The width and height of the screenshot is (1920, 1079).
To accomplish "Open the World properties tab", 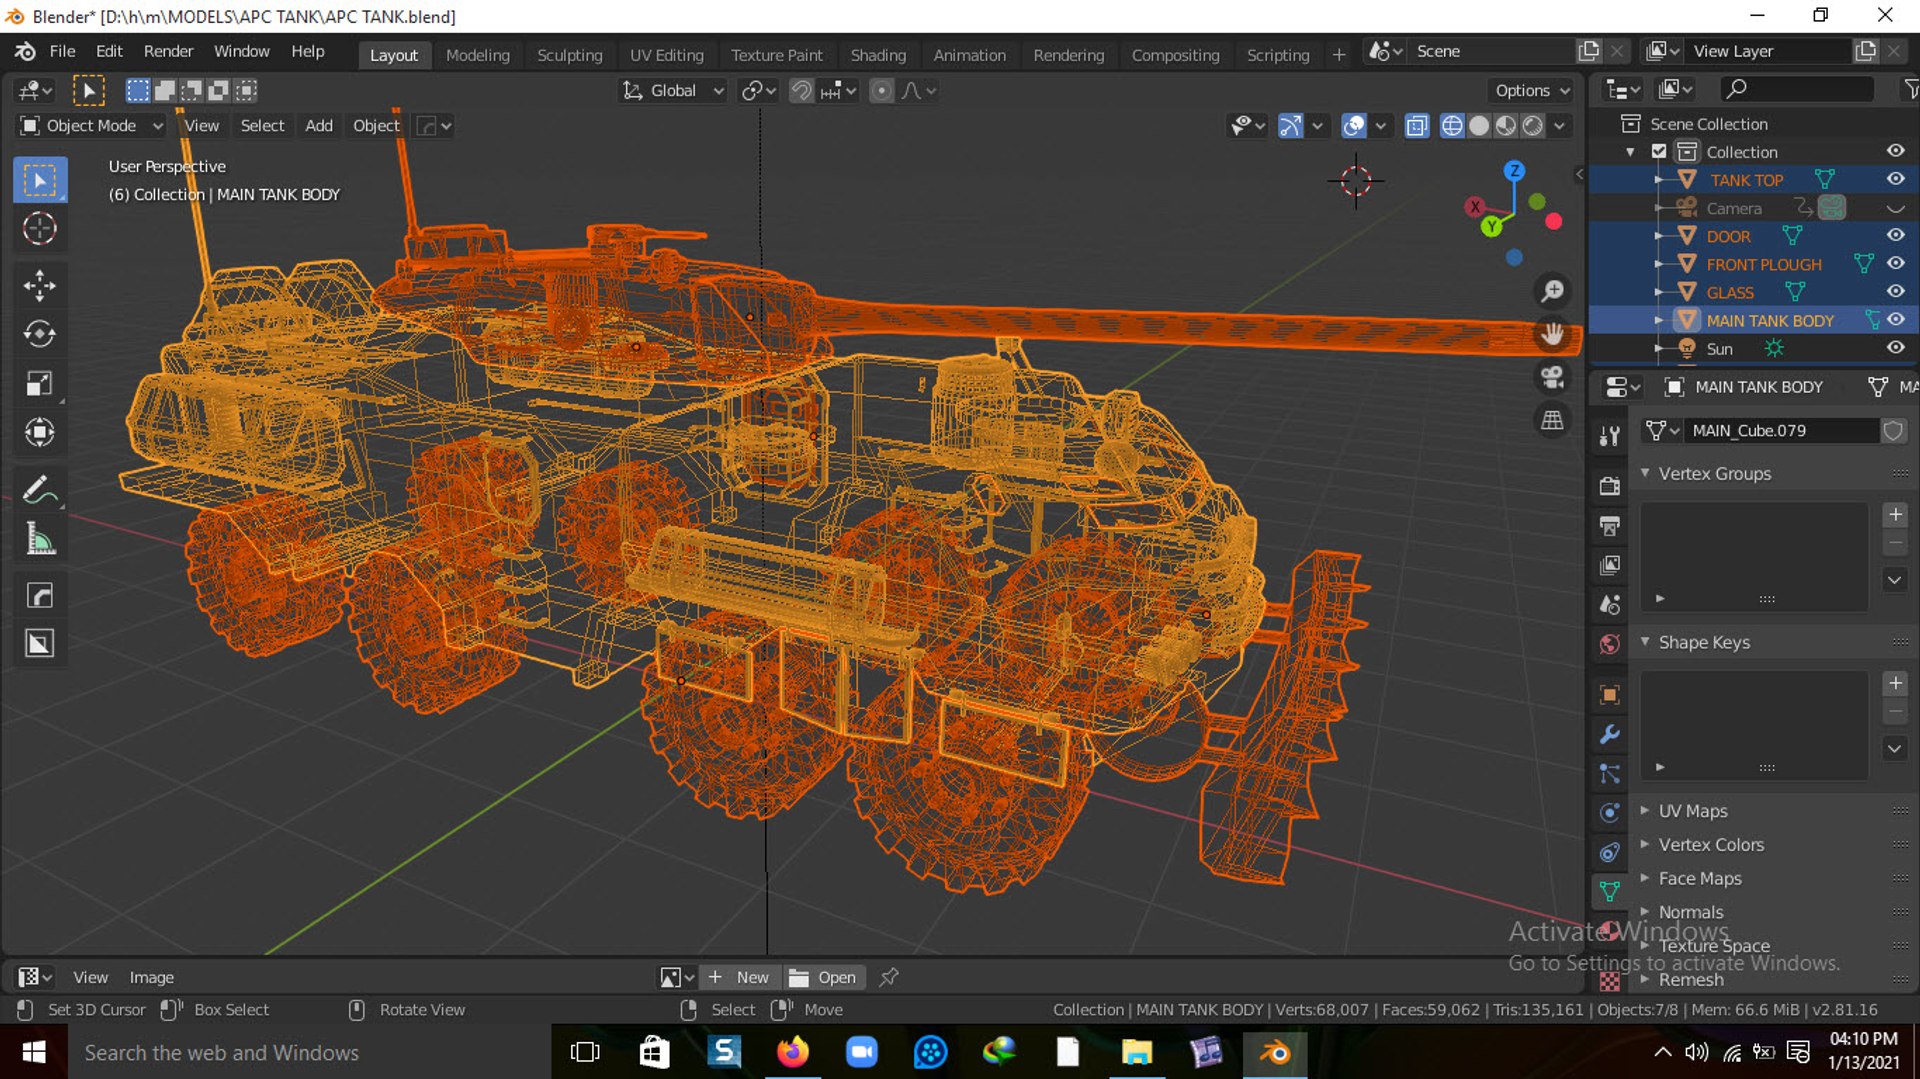I will 1609,643.
